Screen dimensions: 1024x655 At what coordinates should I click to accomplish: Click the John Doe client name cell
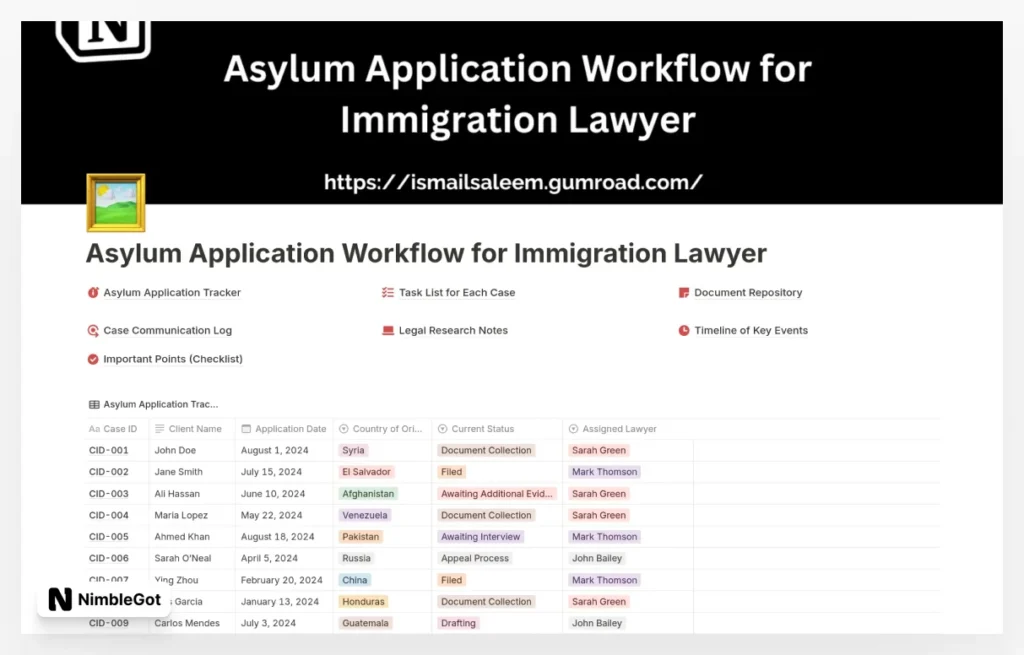[x=175, y=451]
